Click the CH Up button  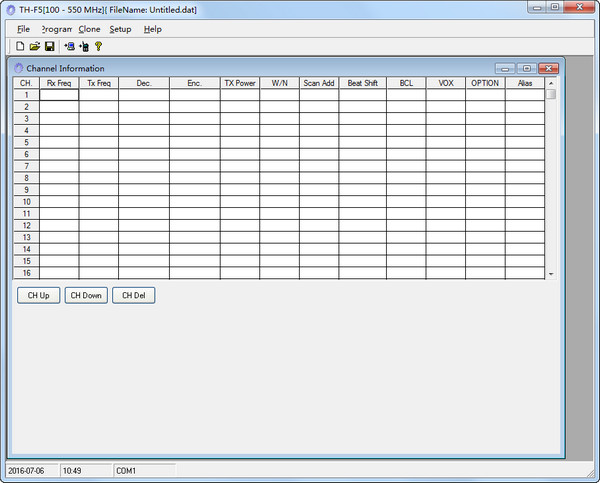click(39, 295)
